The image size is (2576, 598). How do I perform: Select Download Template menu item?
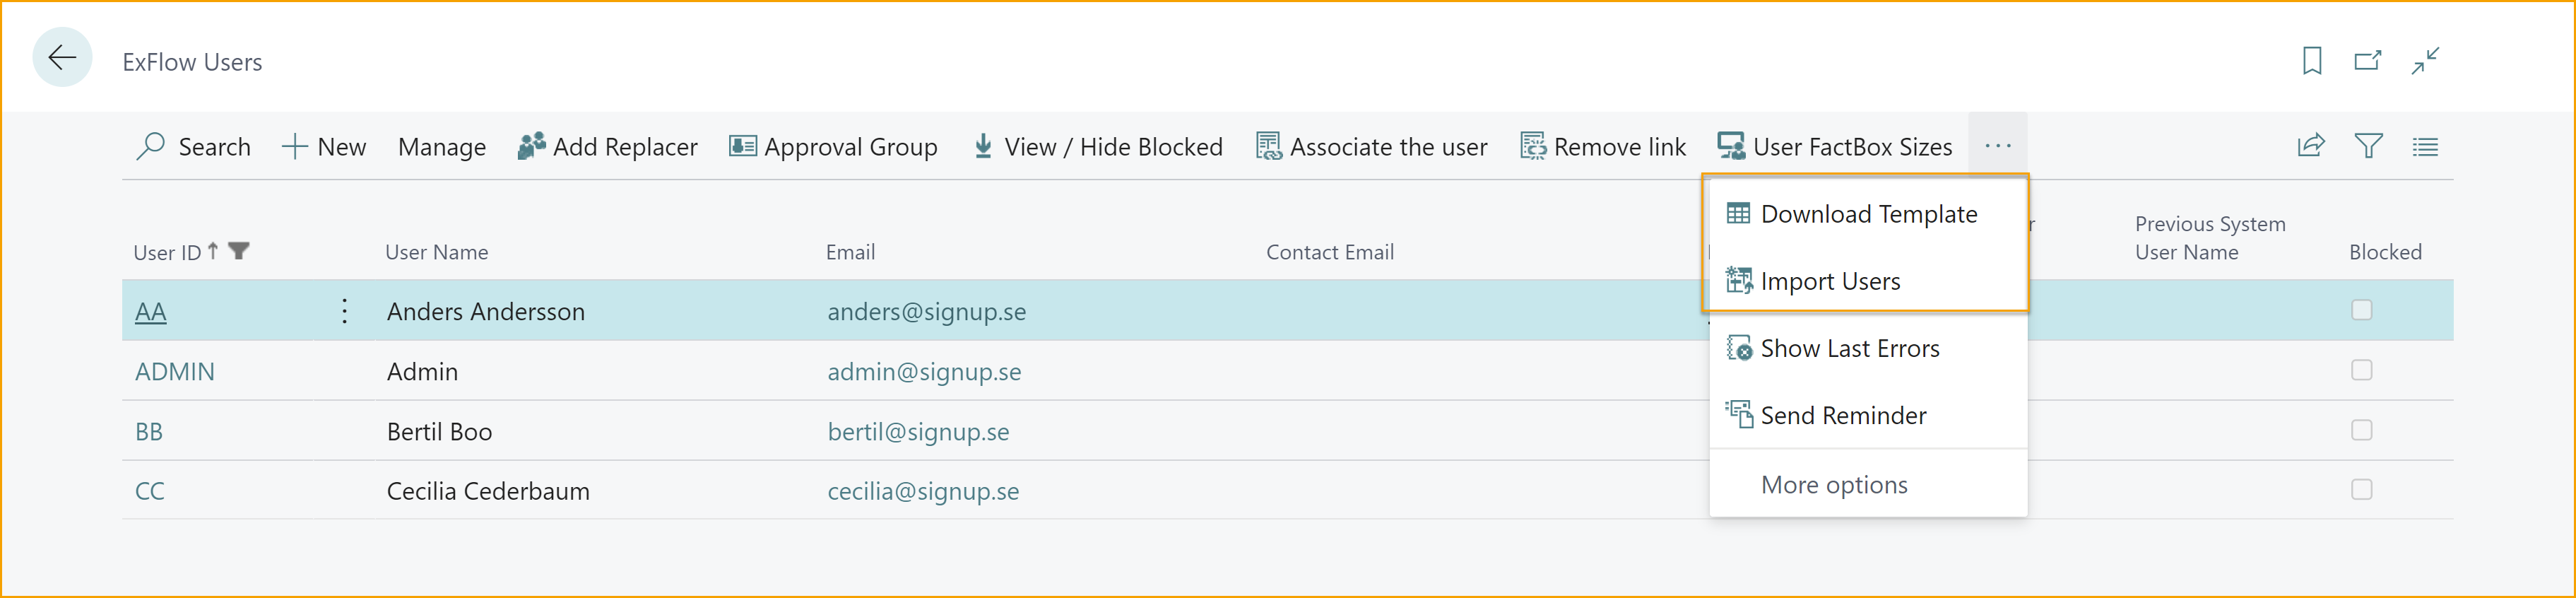1868,214
